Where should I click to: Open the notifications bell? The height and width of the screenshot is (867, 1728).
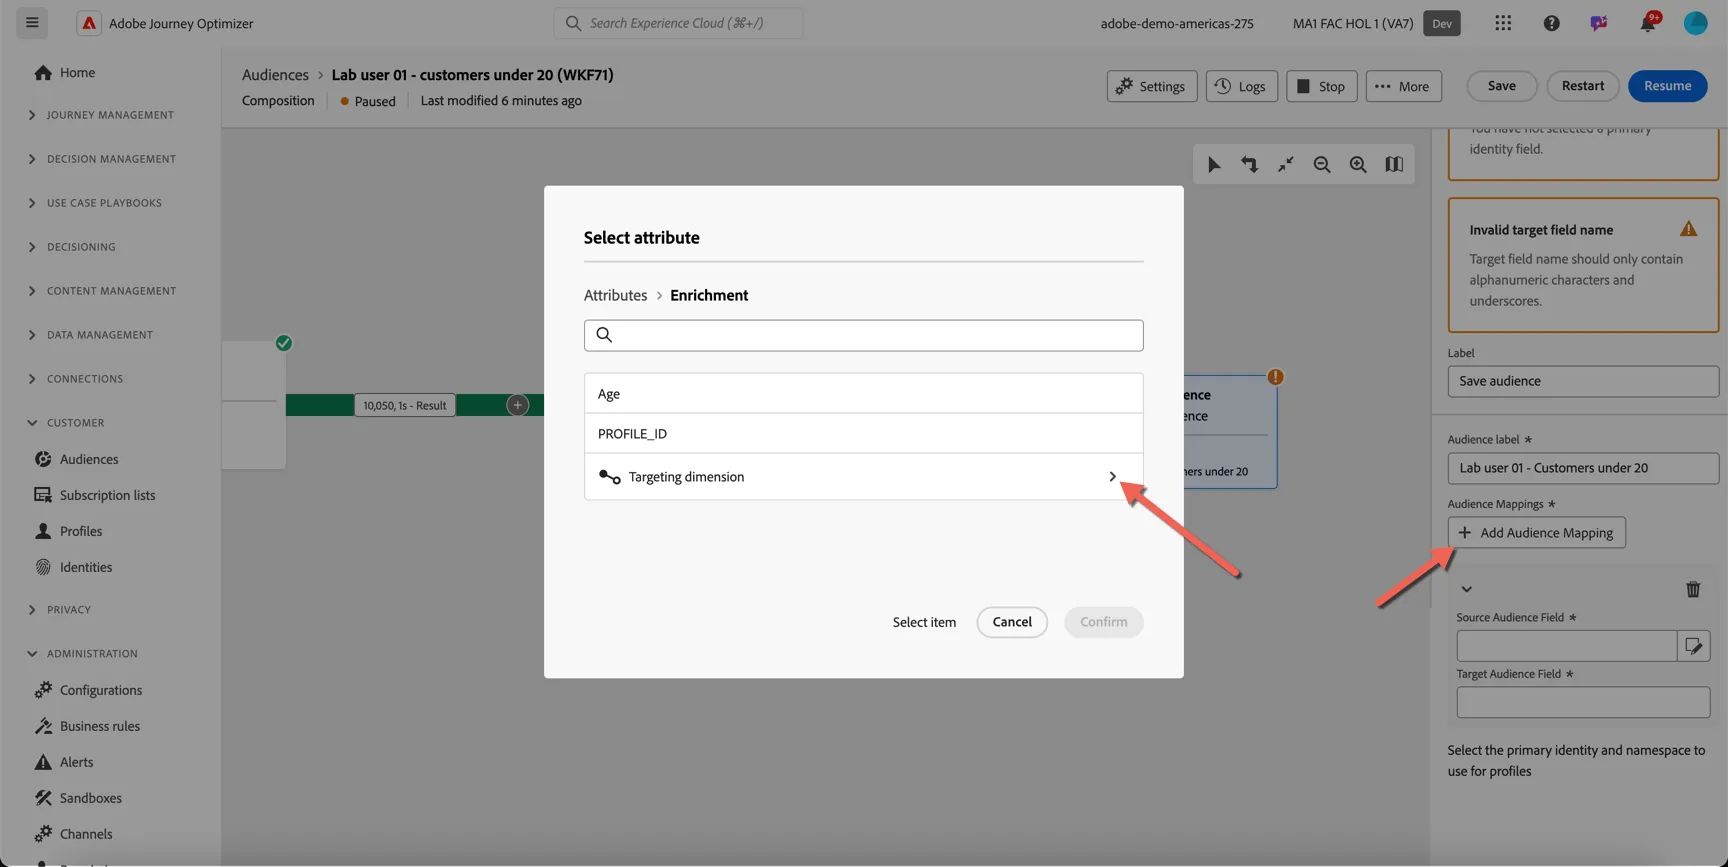click(1648, 23)
